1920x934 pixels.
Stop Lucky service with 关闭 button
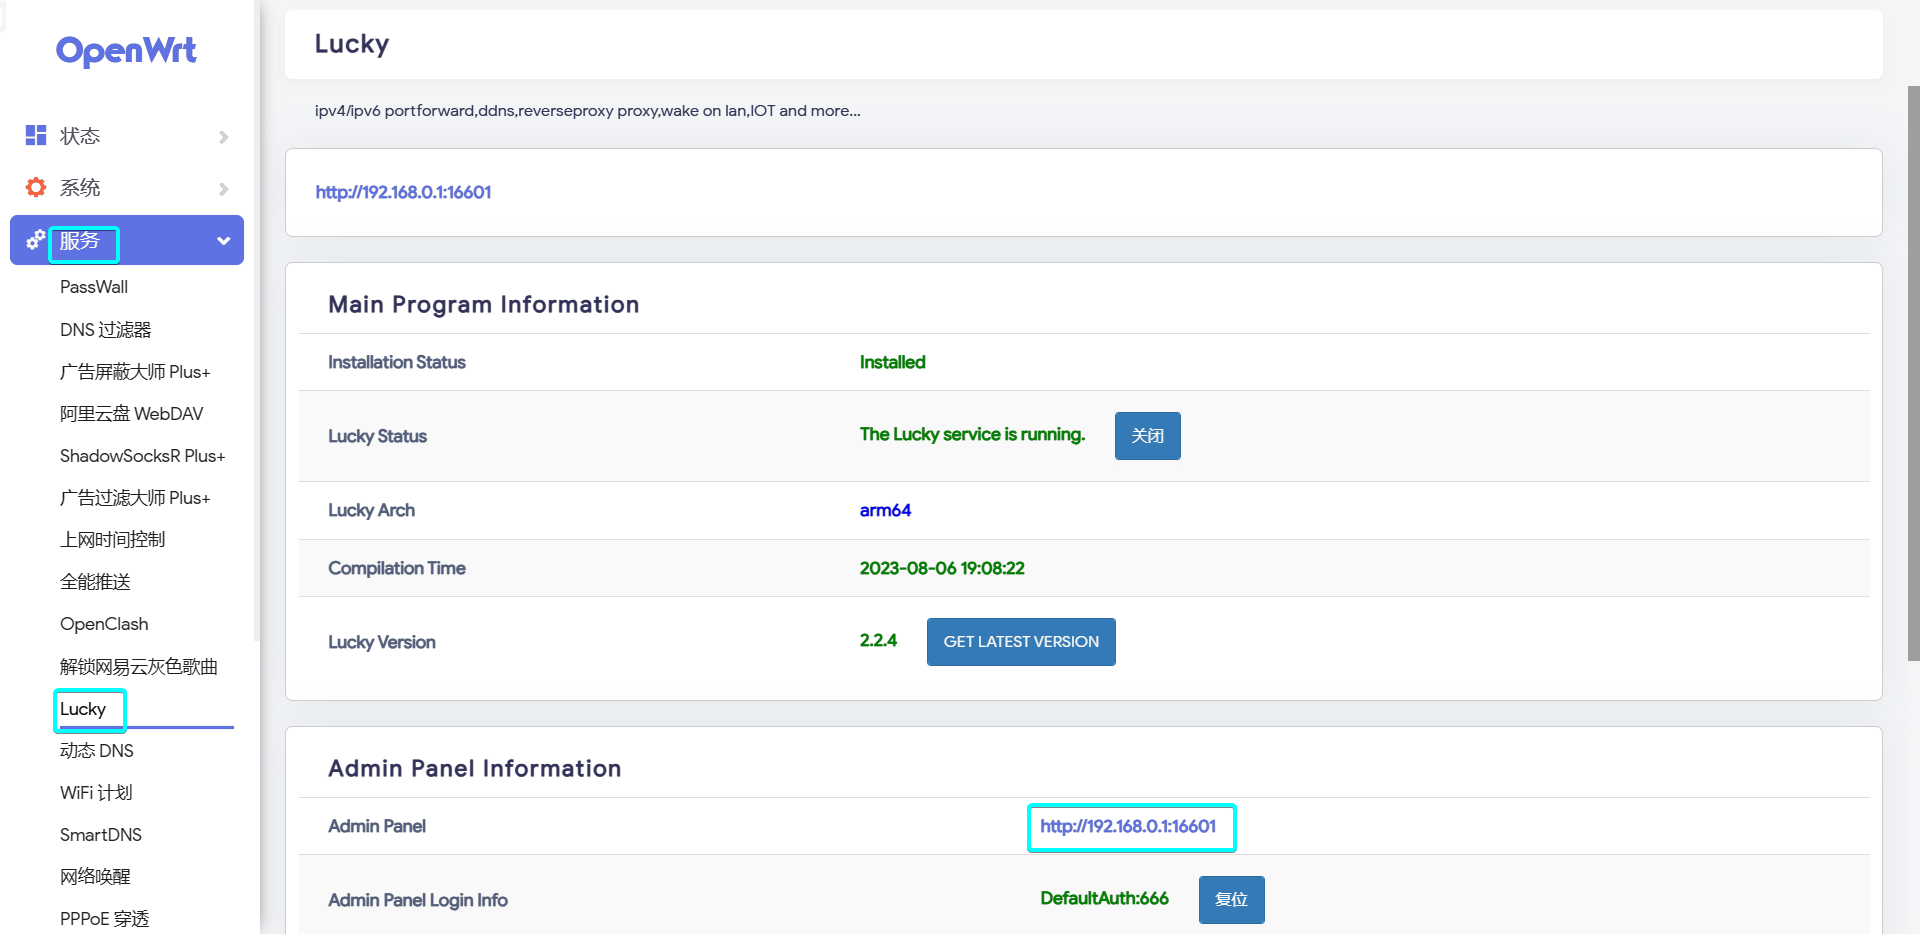1147,436
